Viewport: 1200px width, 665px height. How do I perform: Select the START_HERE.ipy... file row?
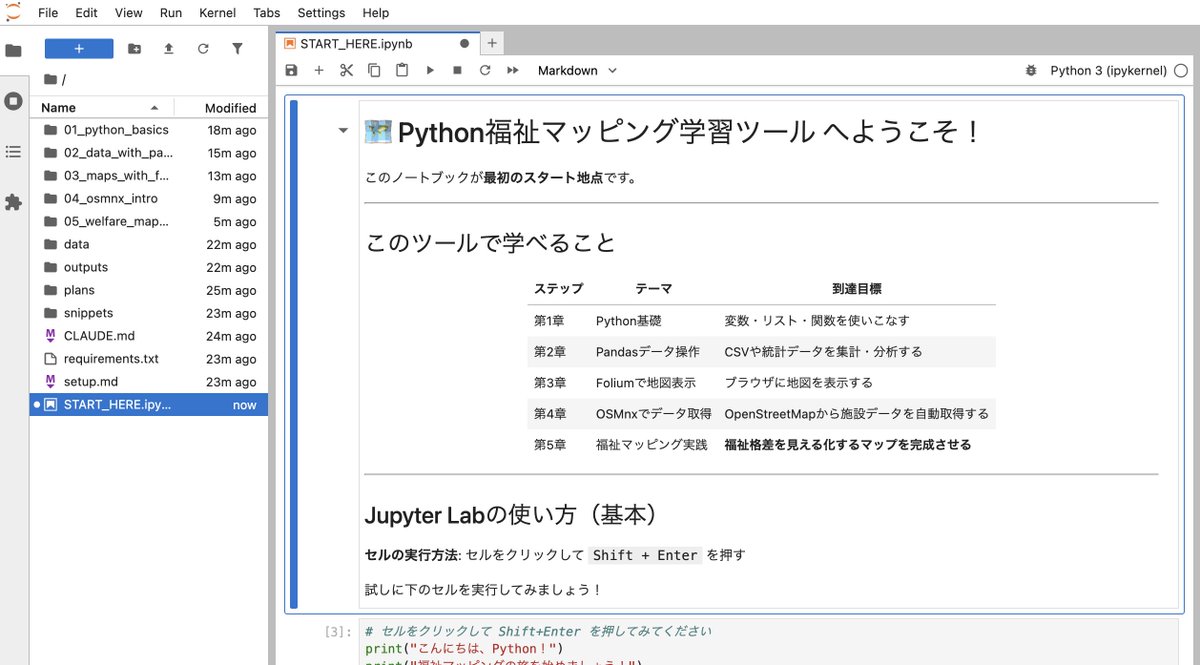pyautogui.click(x=149, y=405)
